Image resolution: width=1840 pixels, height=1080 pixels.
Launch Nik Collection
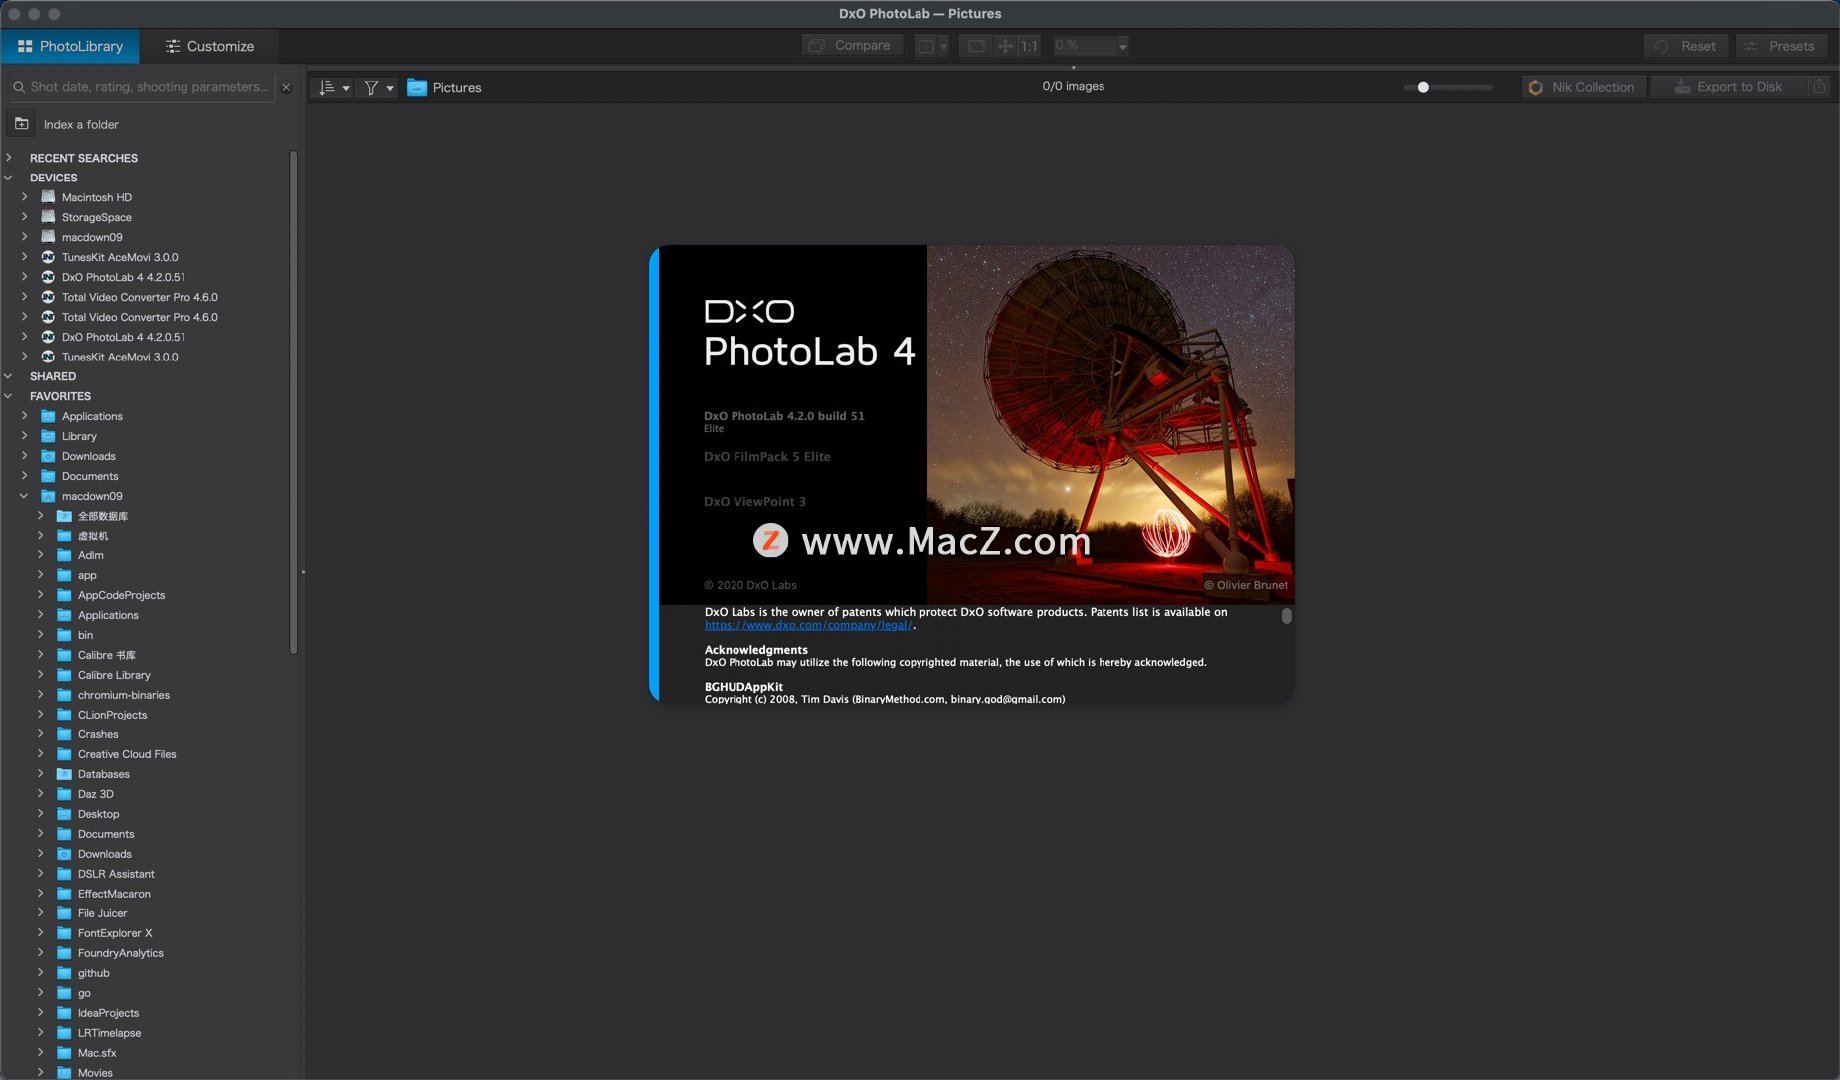coord(1583,87)
